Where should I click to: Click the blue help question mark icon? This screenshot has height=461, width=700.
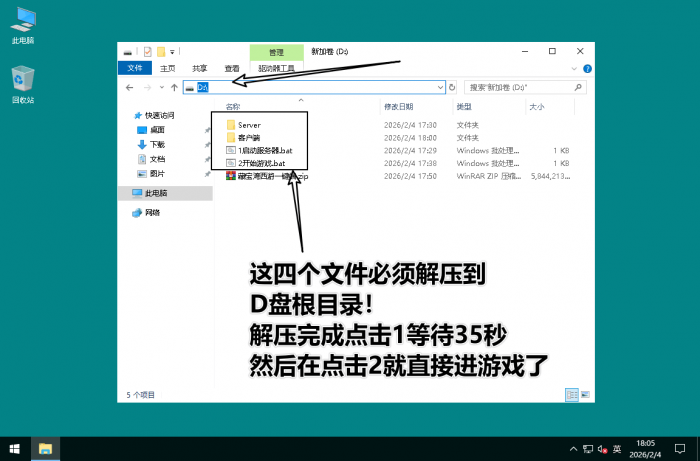pyautogui.click(x=588, y=69)
